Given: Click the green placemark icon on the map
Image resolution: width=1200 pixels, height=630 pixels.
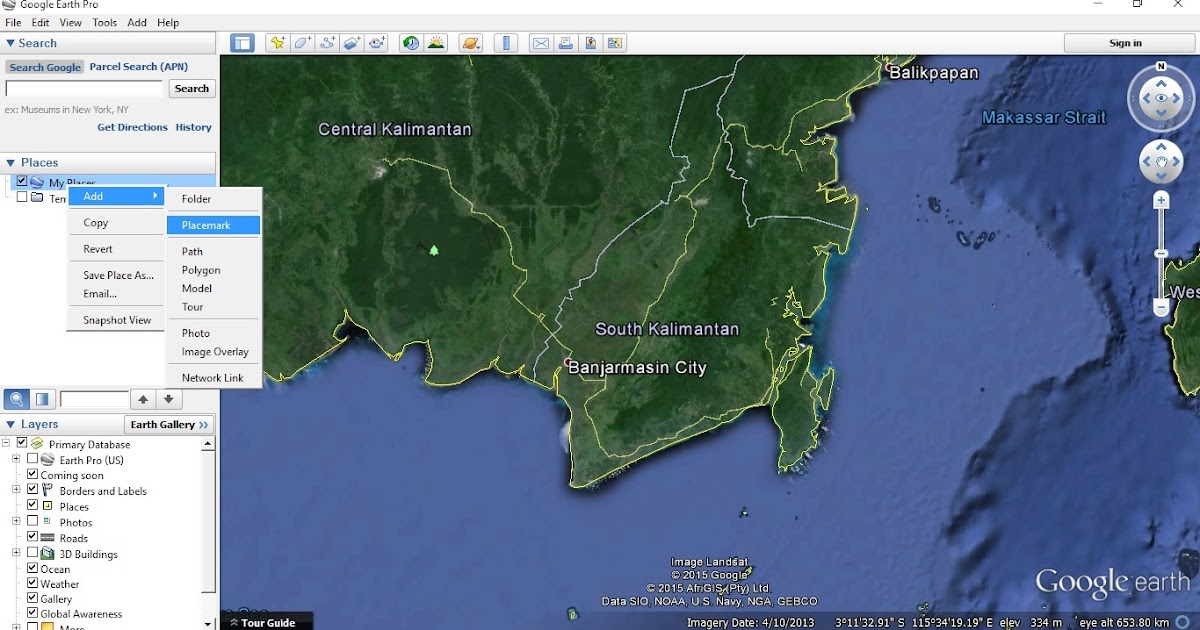Looking at the screenshot, I should point(434,250).
